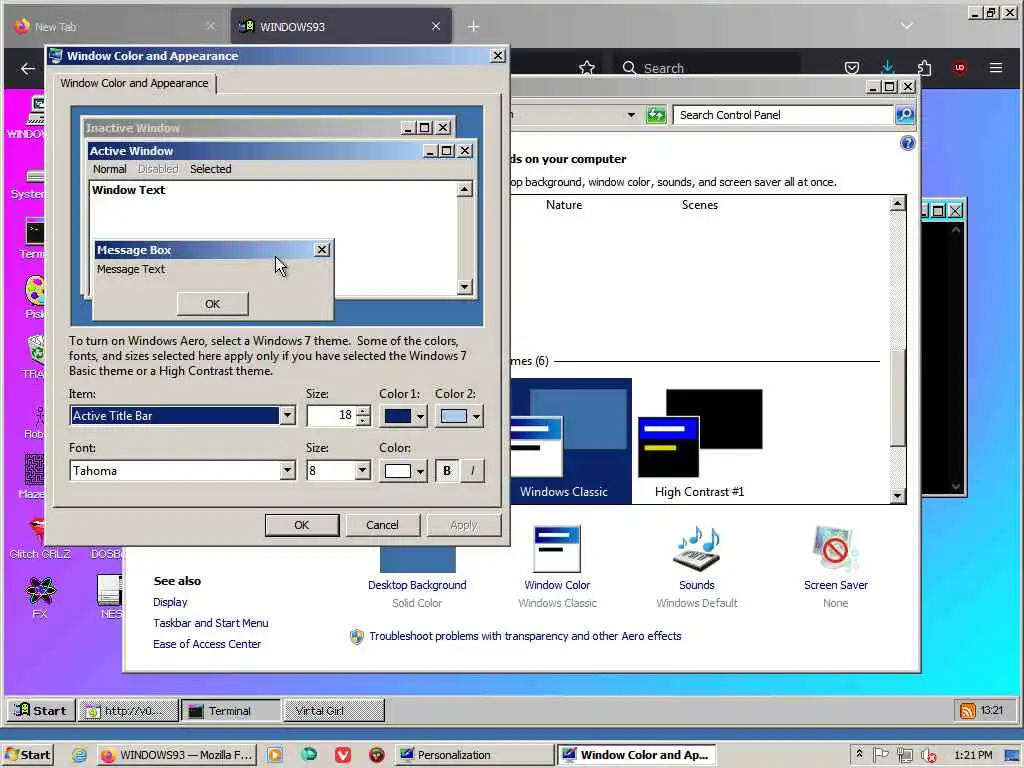The height and width of the screenshot is (768, 1024).
Task: Open the Firefox downloads arrow icon
Action: coord(888,67)
